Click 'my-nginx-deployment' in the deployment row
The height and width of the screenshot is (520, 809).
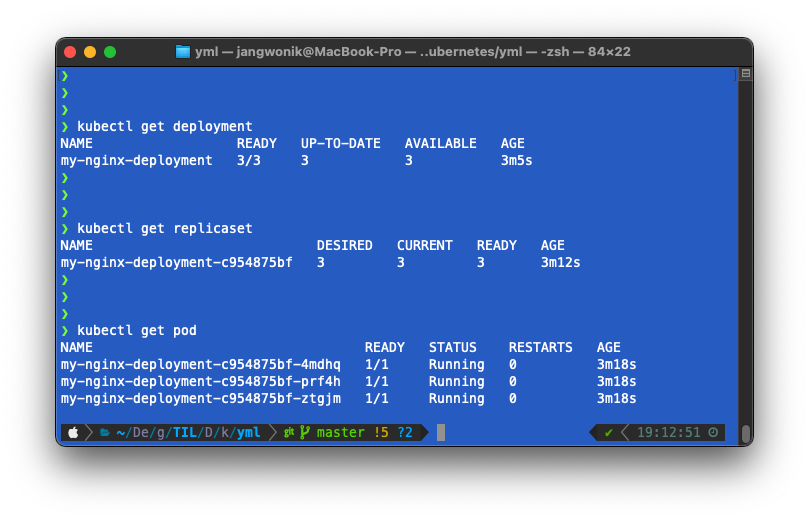click(x=136, y=160)
